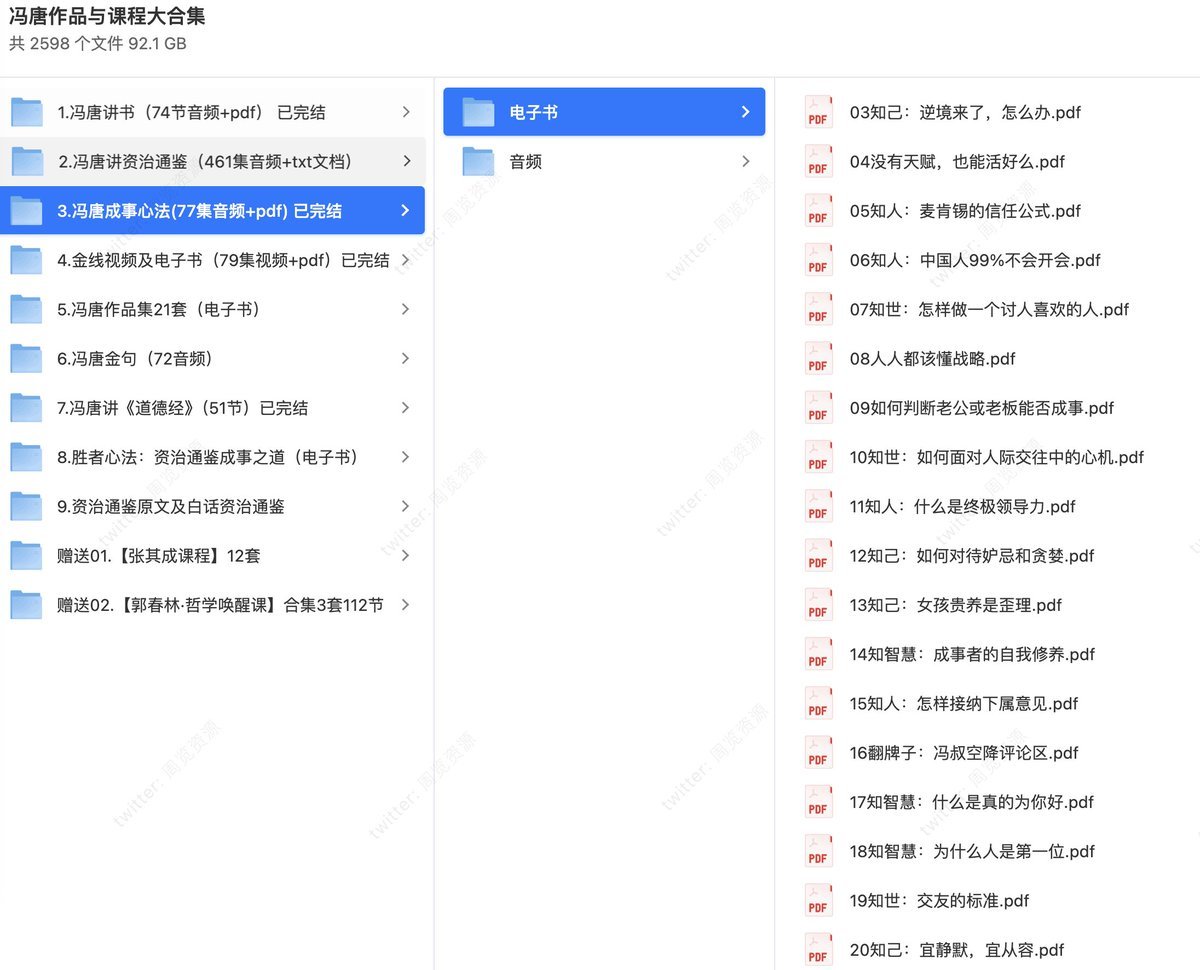Expand chevron of 3.冯唐成事心法 folder

coord(405,210)
